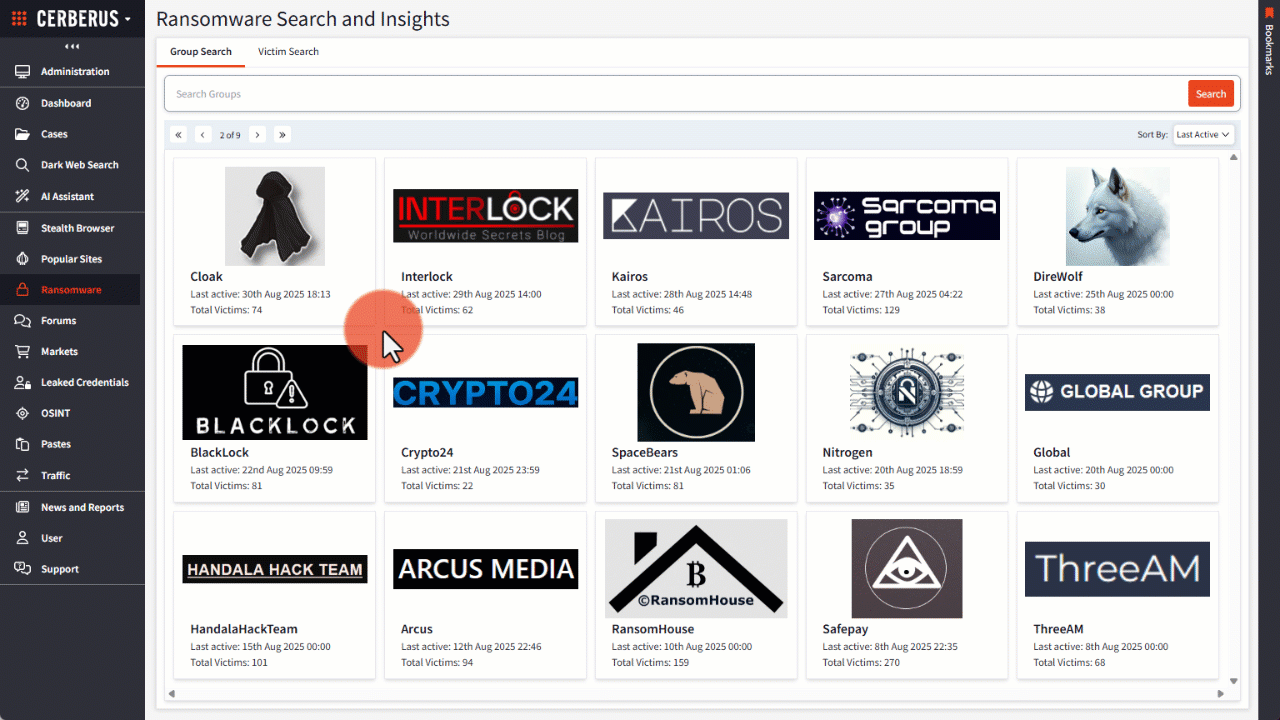Viewport: 1280px width, 720px height.
Task: Click the Dashboard gauge icon
Action: 22,103
